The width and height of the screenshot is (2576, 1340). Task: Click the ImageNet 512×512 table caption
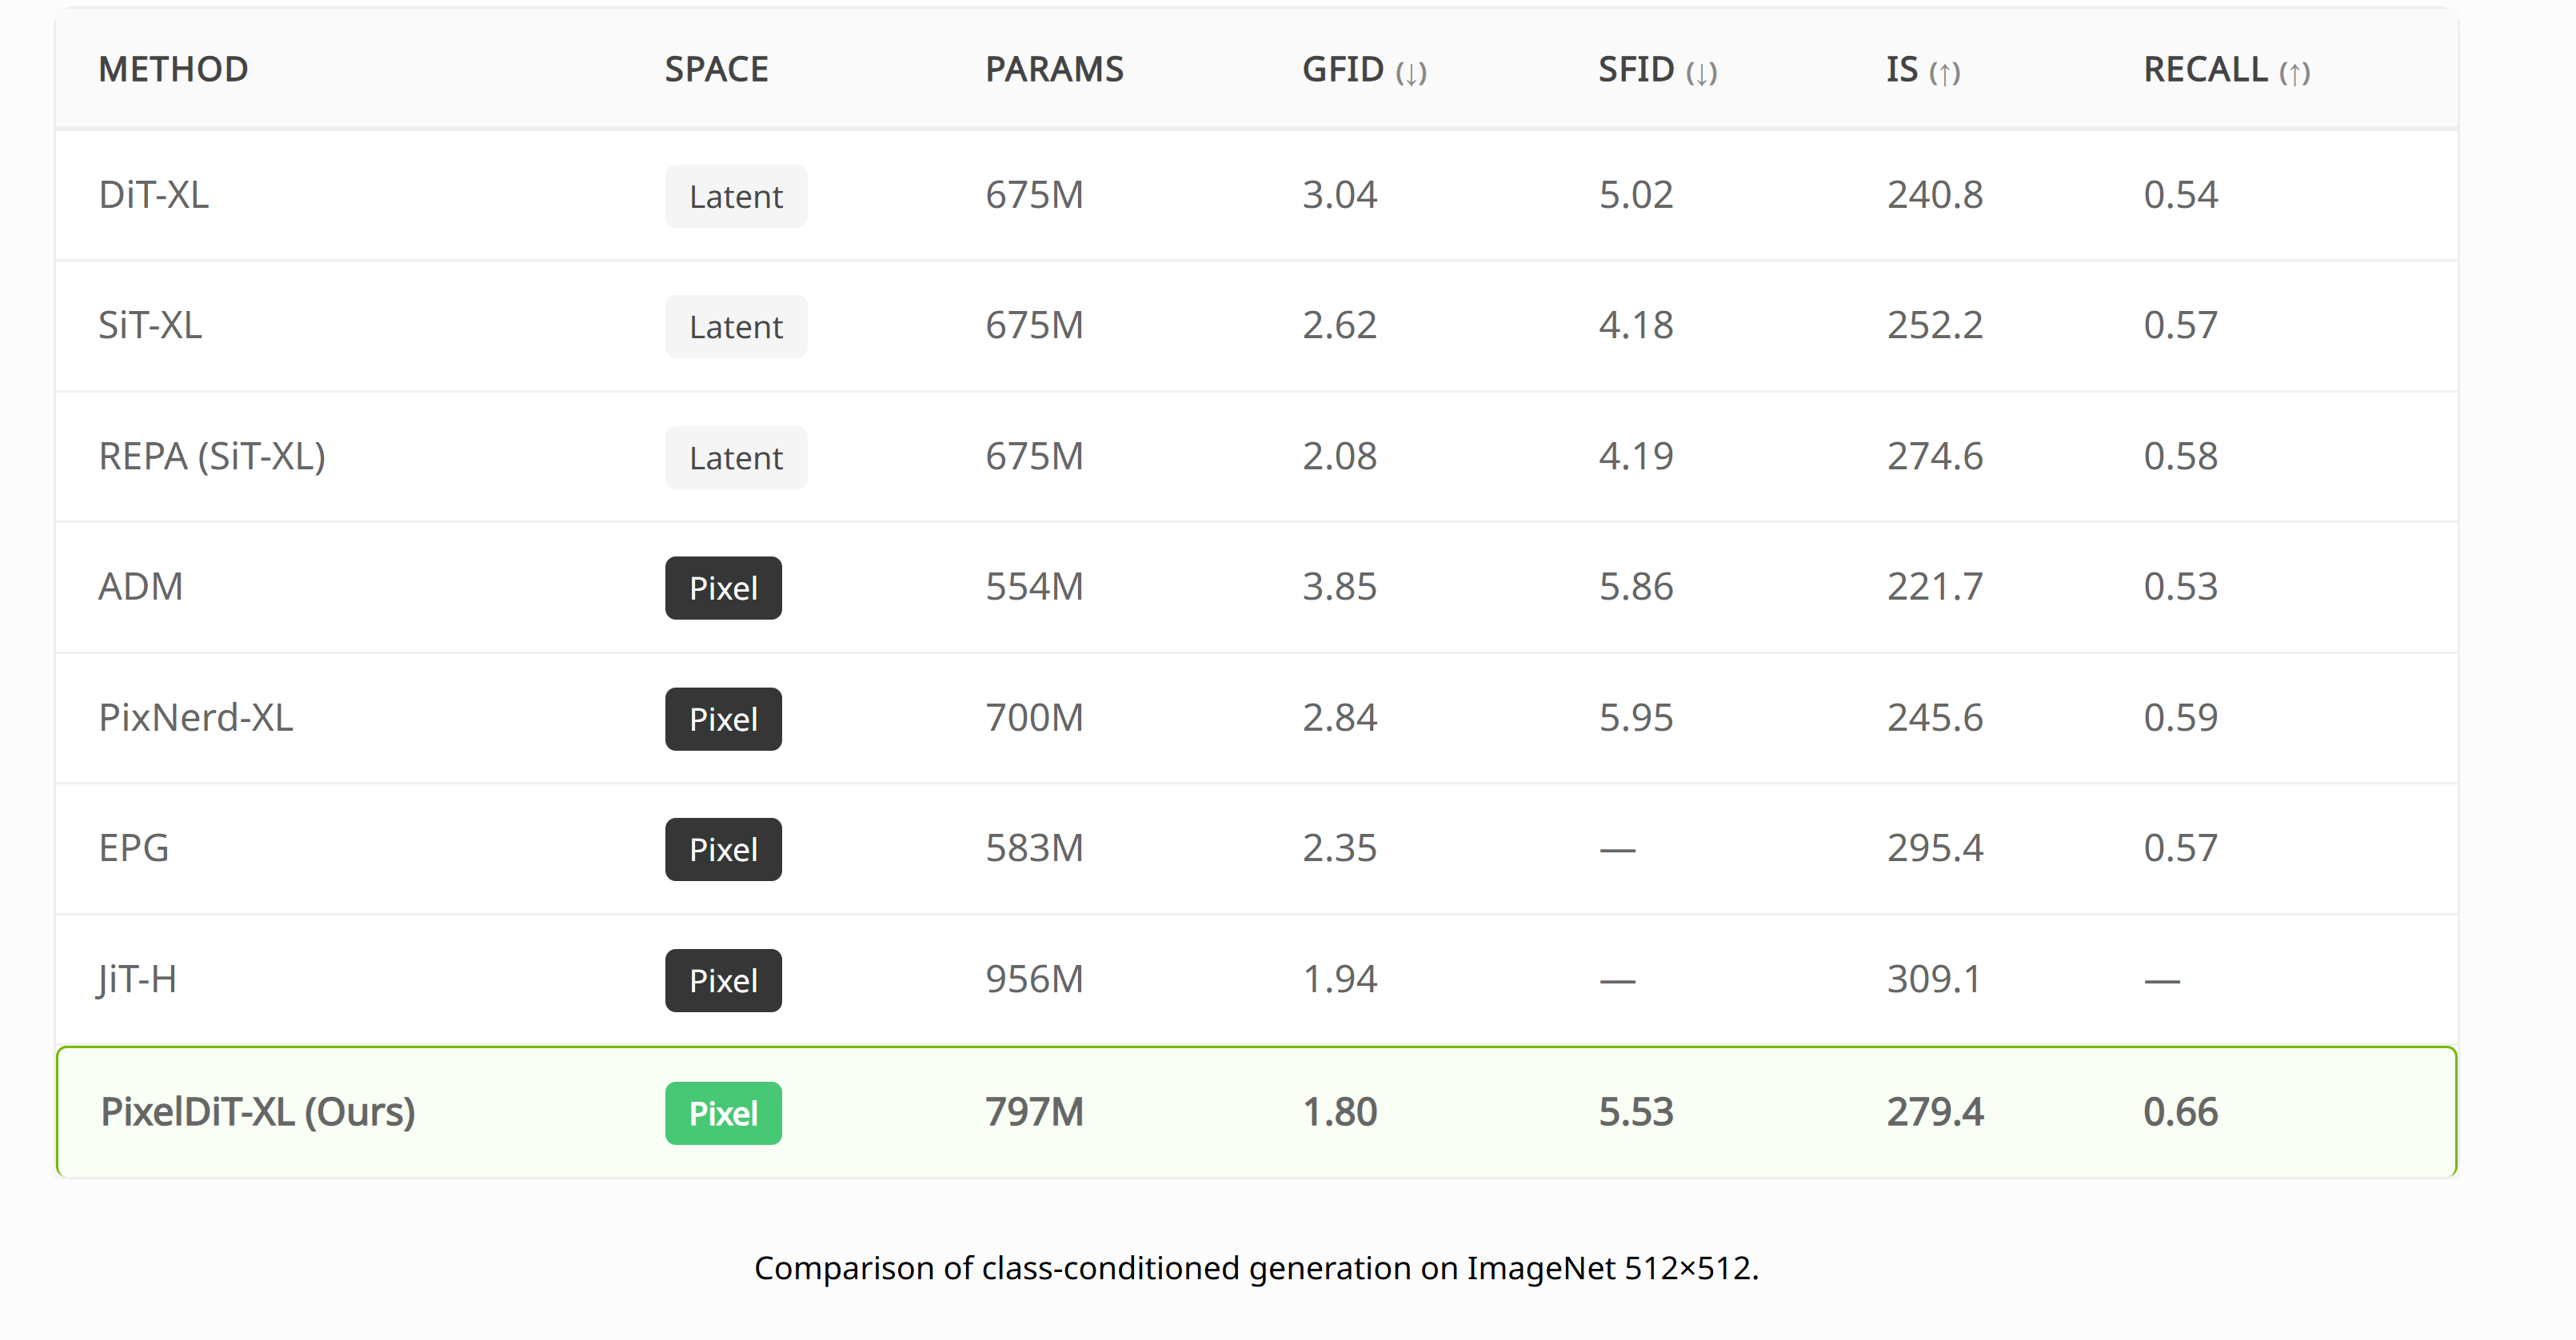tap(1256, 1268)
